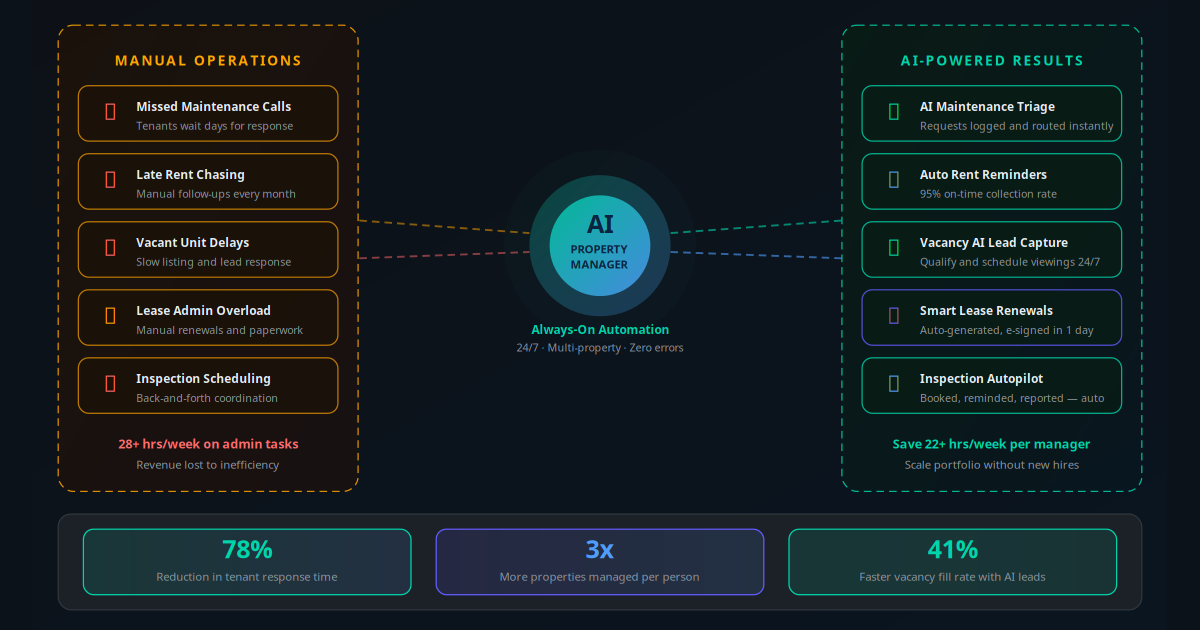The width and height of the screenshot is (1200, 630).
Task: Click the icon beside Late Rent Chasing
Action: pyautogui.click(x=110, y=180)
